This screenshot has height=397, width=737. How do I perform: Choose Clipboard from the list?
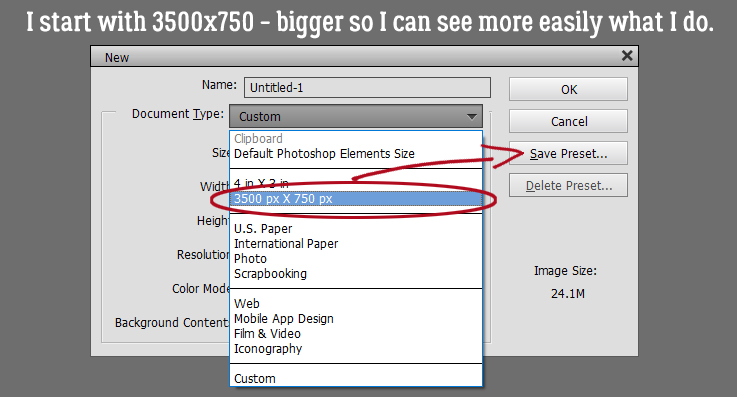click(x=356, y=139)
